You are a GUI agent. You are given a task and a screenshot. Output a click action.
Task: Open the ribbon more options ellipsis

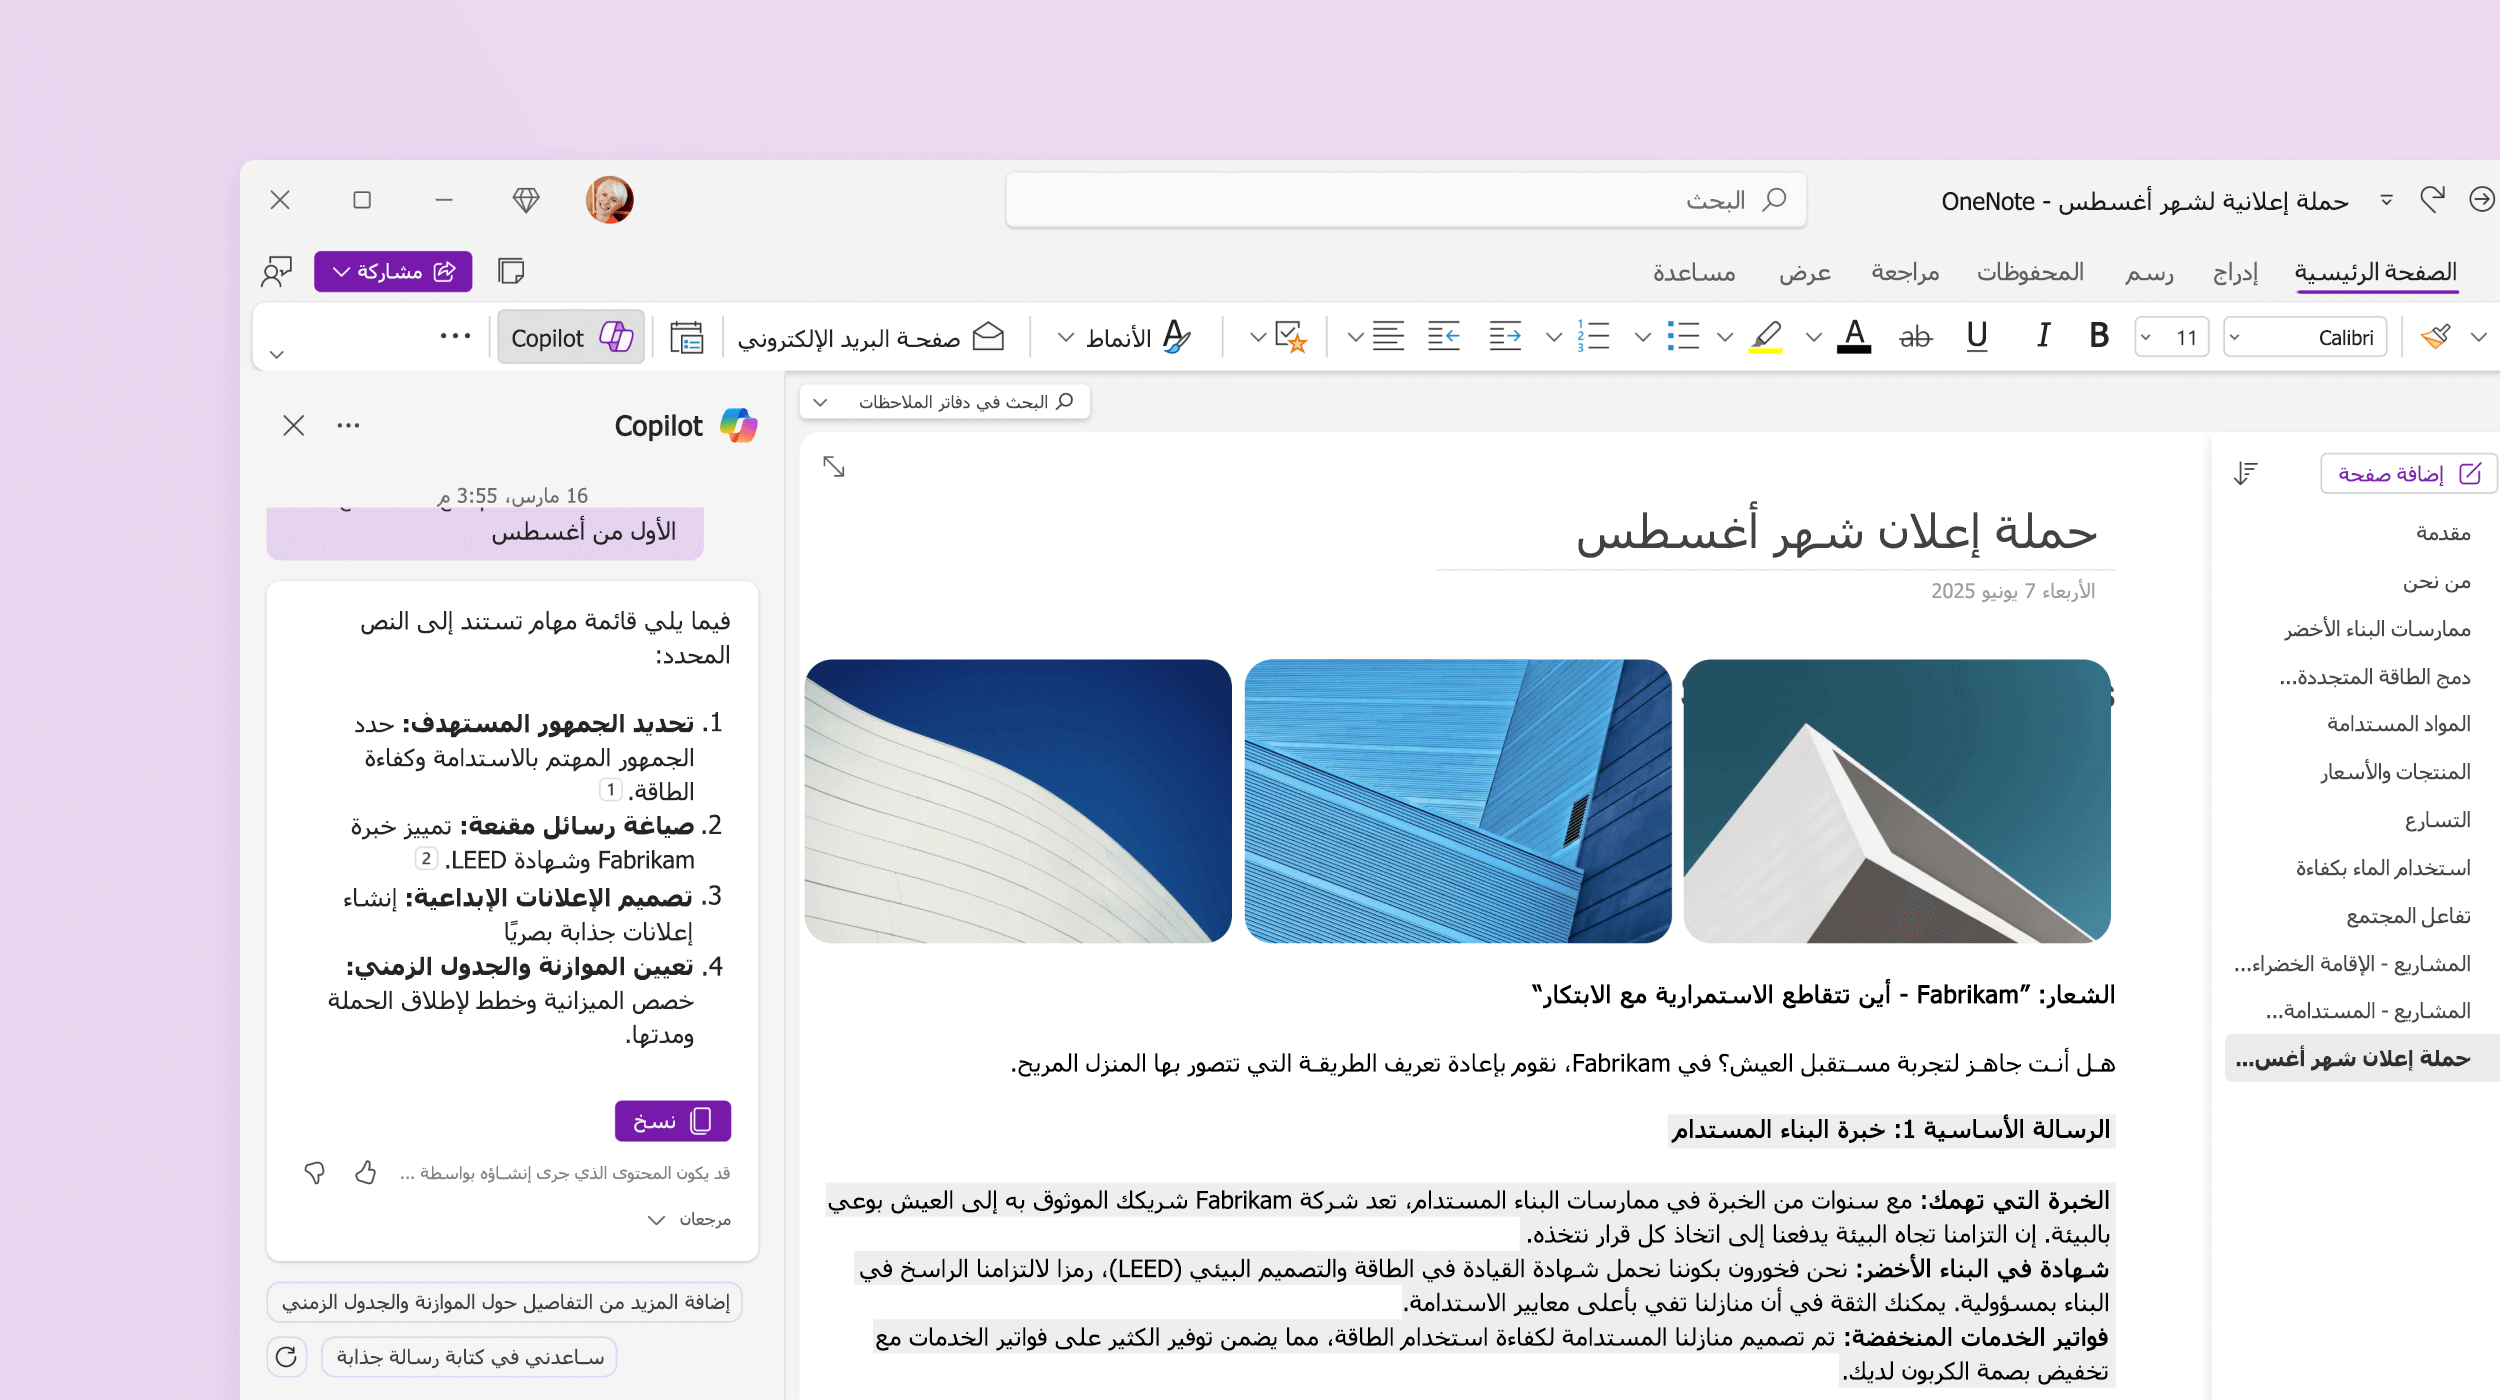[x=455, y=336]
